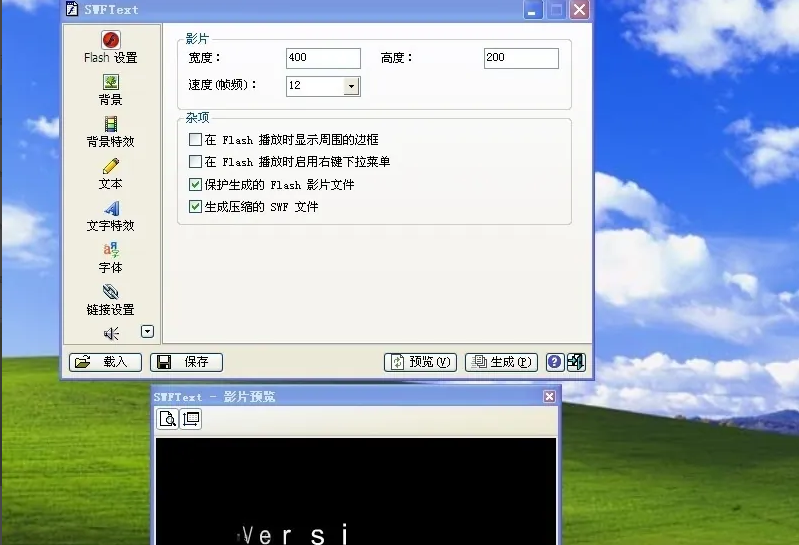Expand the sidebar scroll-down arrow

click(x=147, y=332)
